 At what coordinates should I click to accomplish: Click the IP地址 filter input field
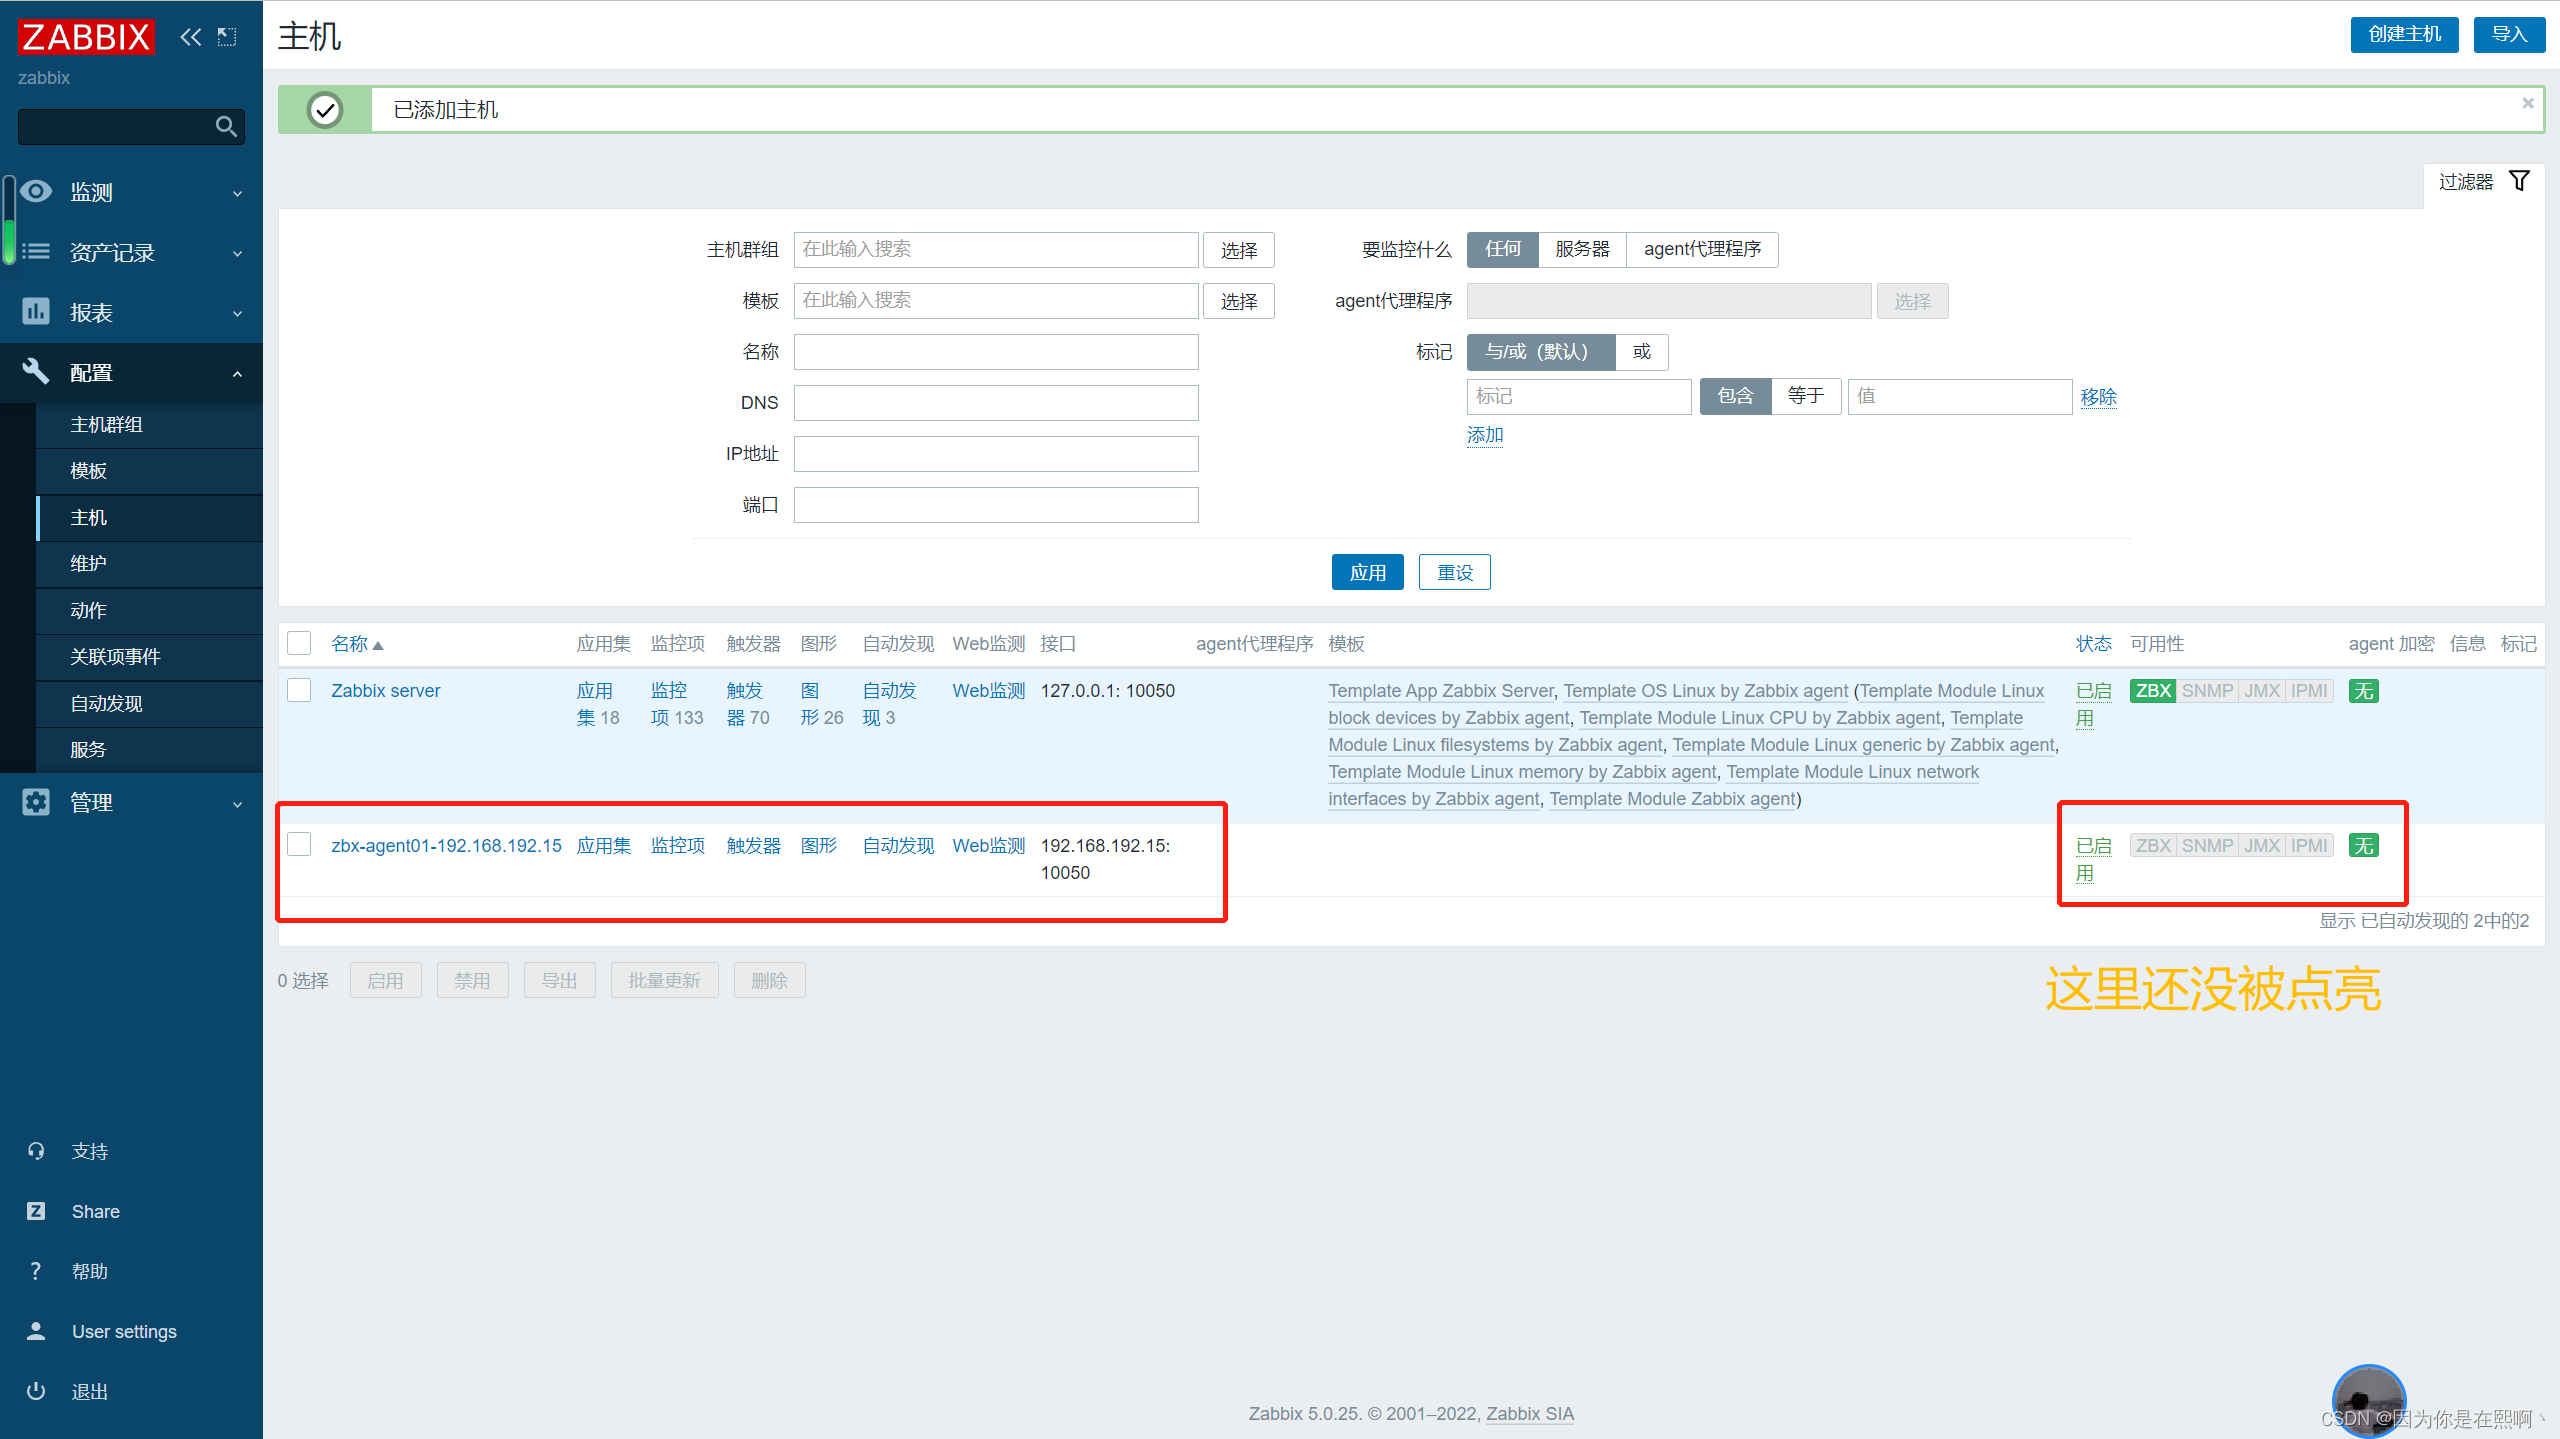(996, 454)
